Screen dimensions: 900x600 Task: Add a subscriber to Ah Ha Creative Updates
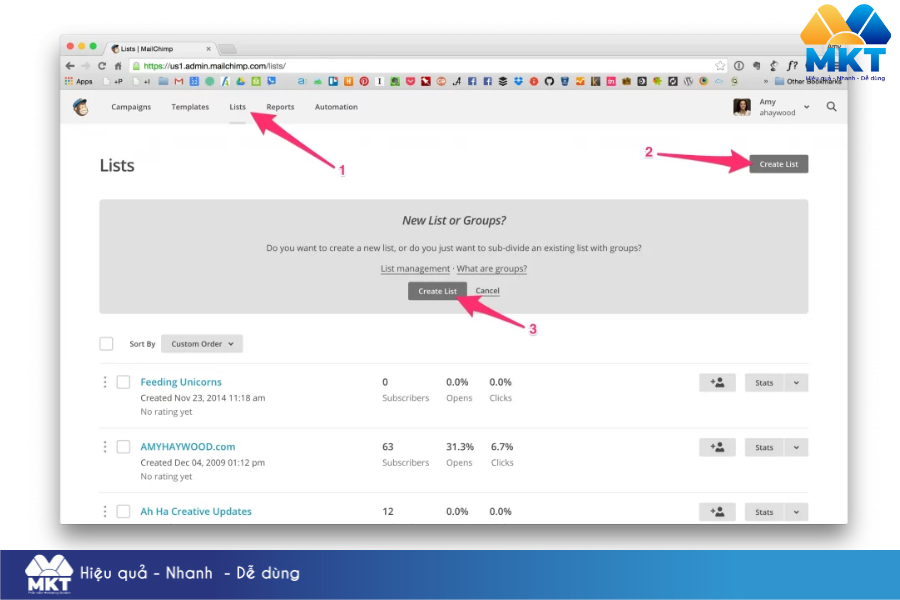point(717,511)
